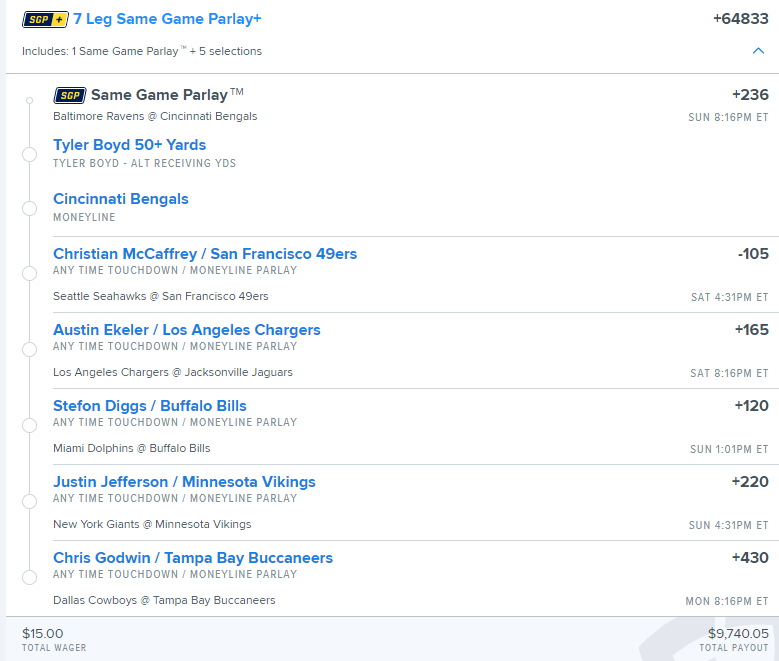Click the $15.00 total wager amount
The width and height of the screenshot is (779, 661).
pos(43,634)
